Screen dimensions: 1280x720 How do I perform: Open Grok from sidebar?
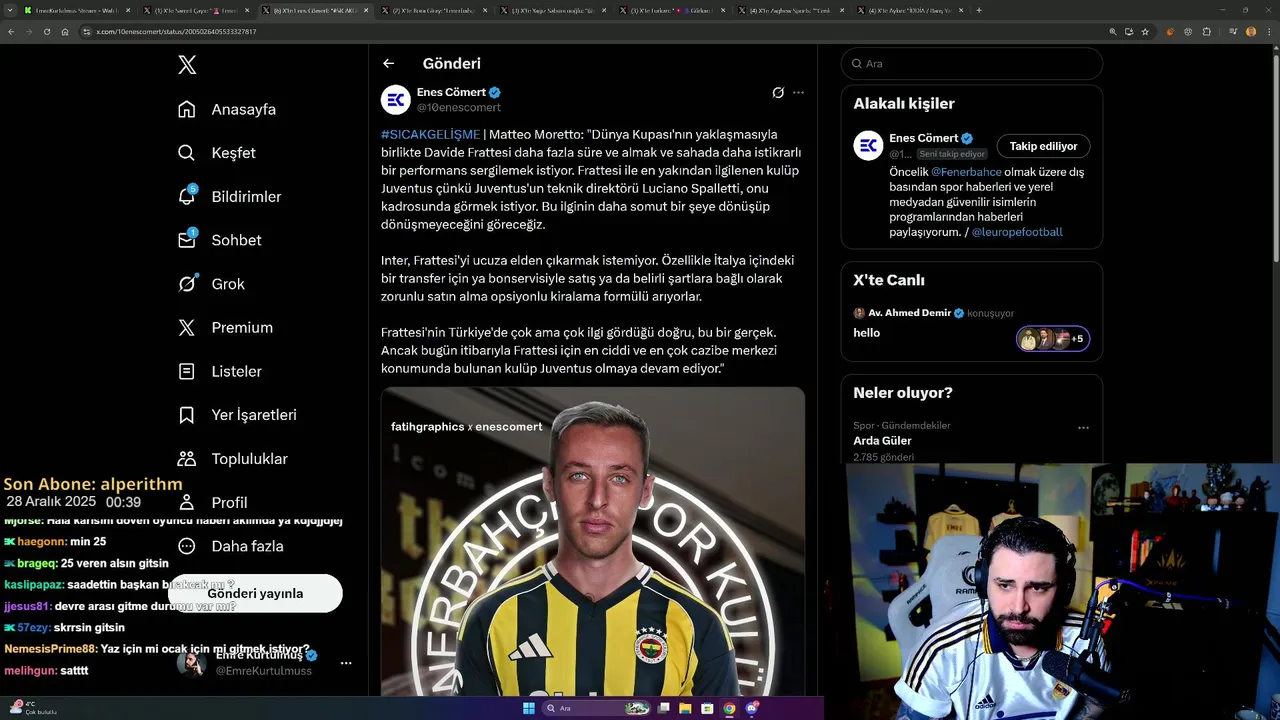(x=211, y=284)
